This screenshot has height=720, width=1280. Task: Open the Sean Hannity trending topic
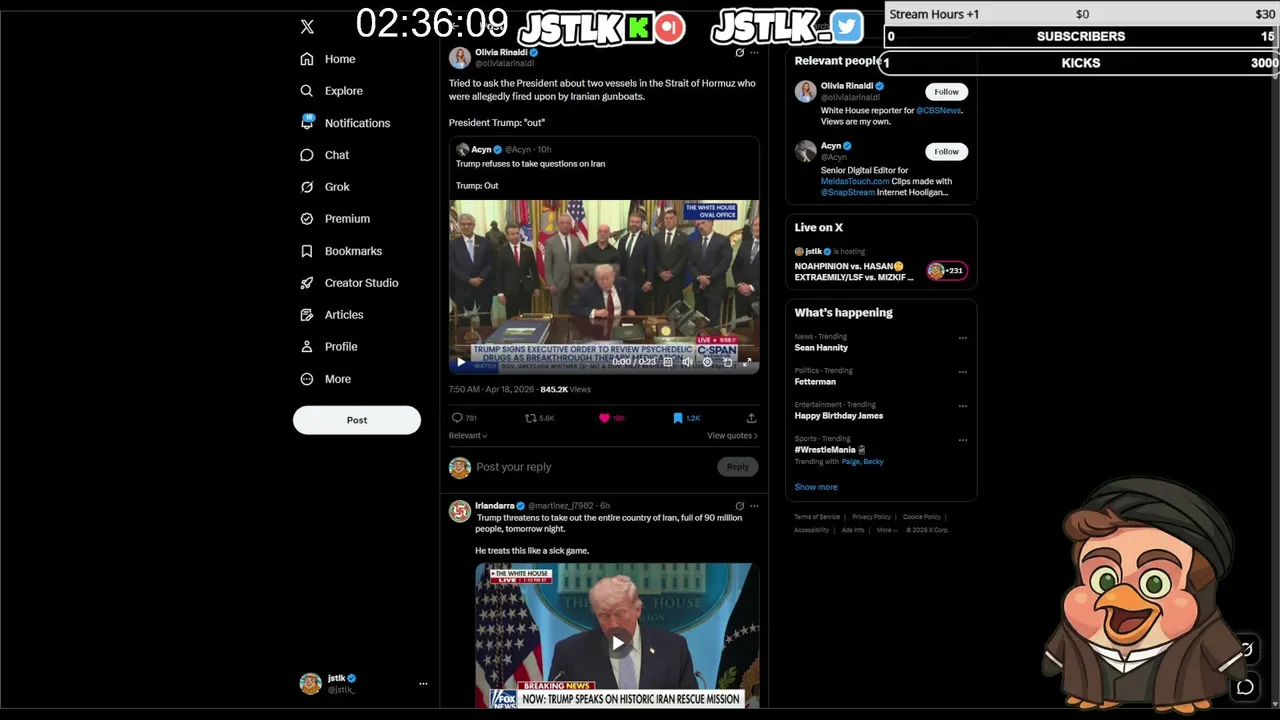pos(821,348)
